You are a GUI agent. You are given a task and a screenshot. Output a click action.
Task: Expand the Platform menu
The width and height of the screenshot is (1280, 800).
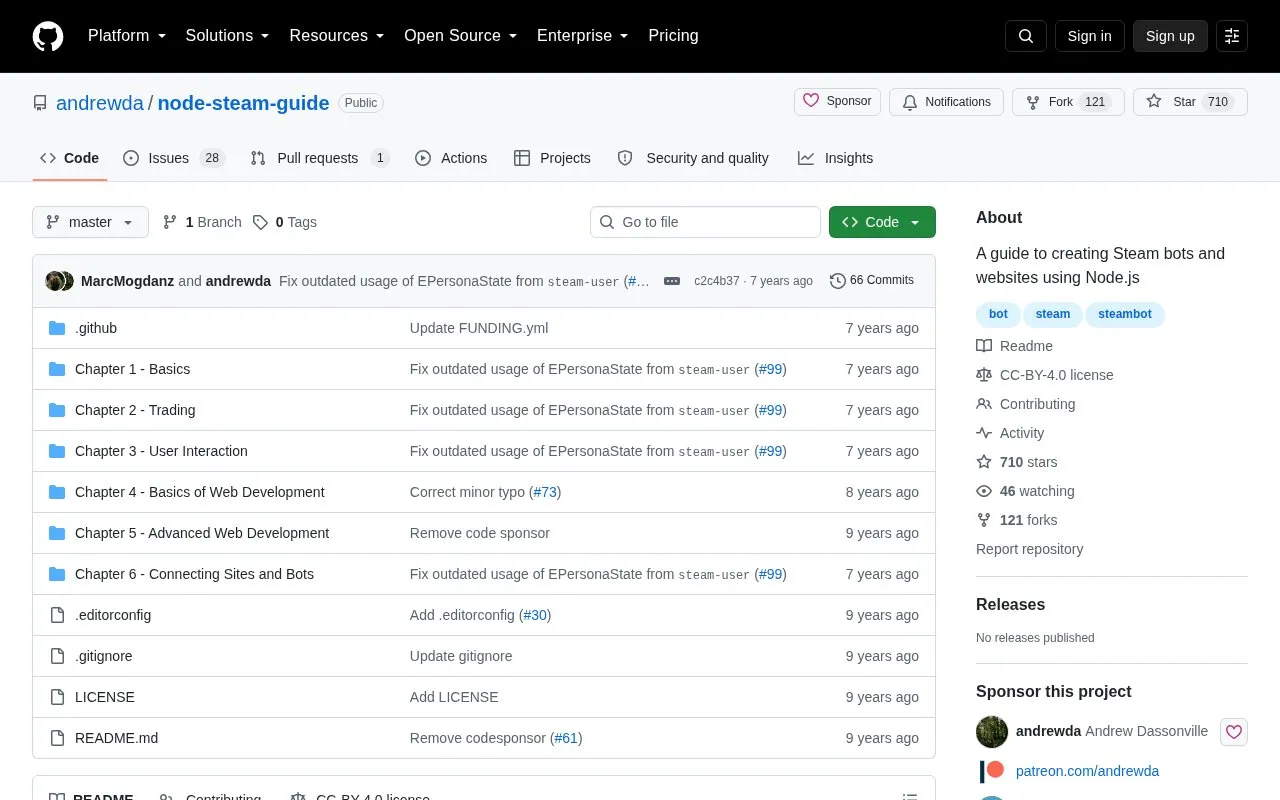click(x=127, y=36)
